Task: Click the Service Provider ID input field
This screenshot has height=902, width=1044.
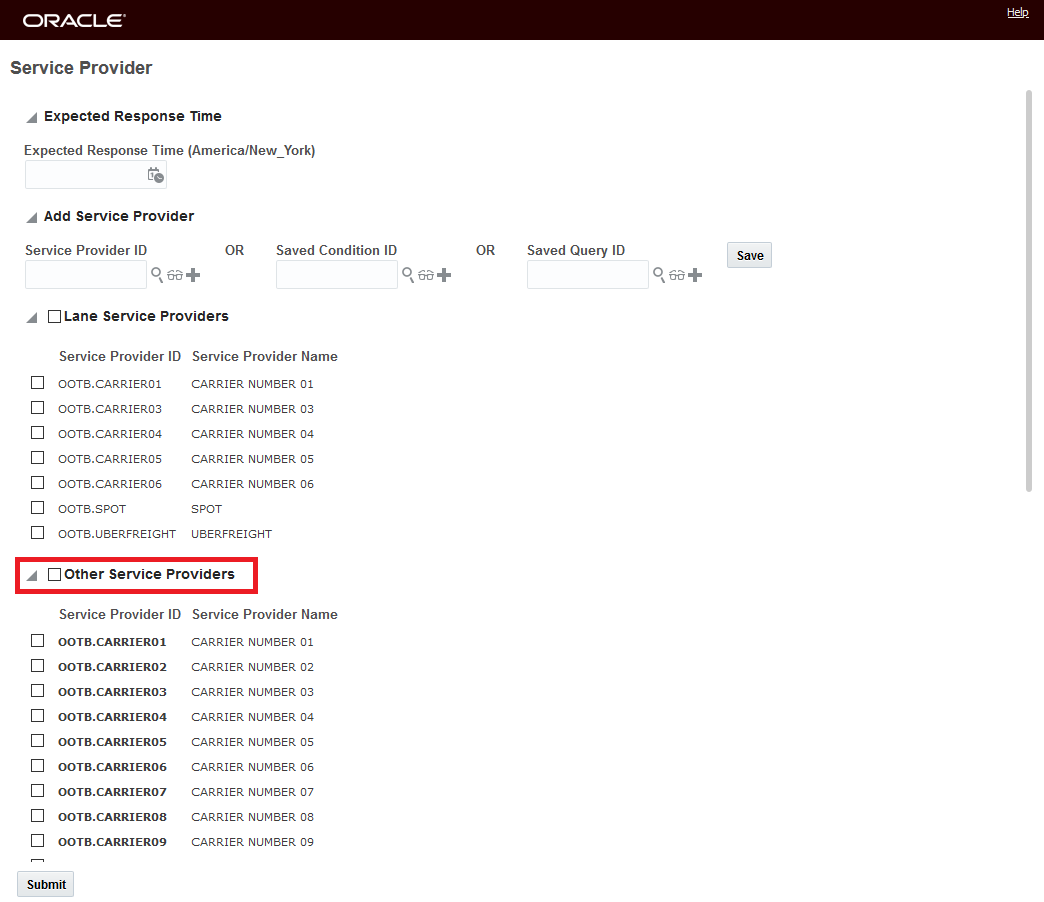Action: pyautogui.click(x=86, y=275)
